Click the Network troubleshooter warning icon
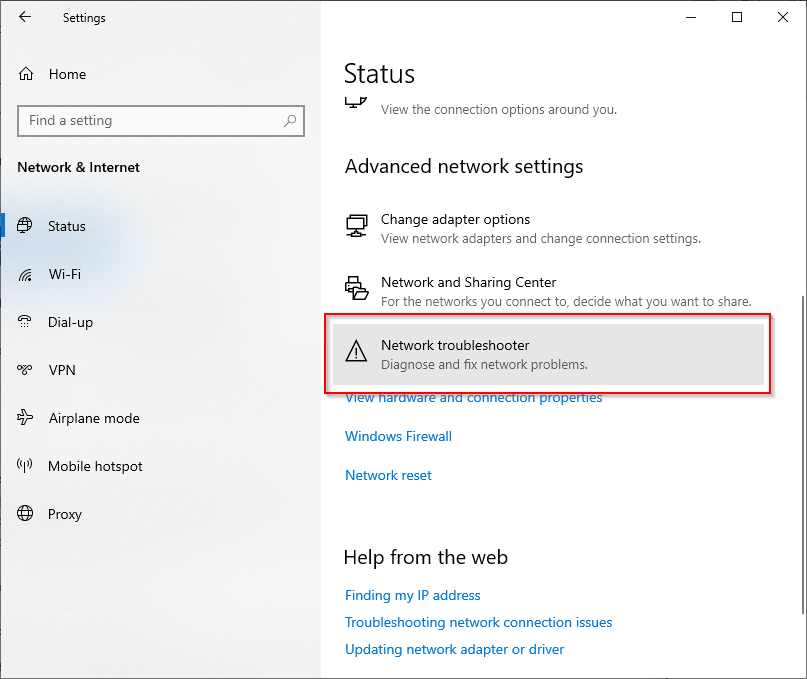This screenshot has height=679, width=807. (x=356, y=351)
